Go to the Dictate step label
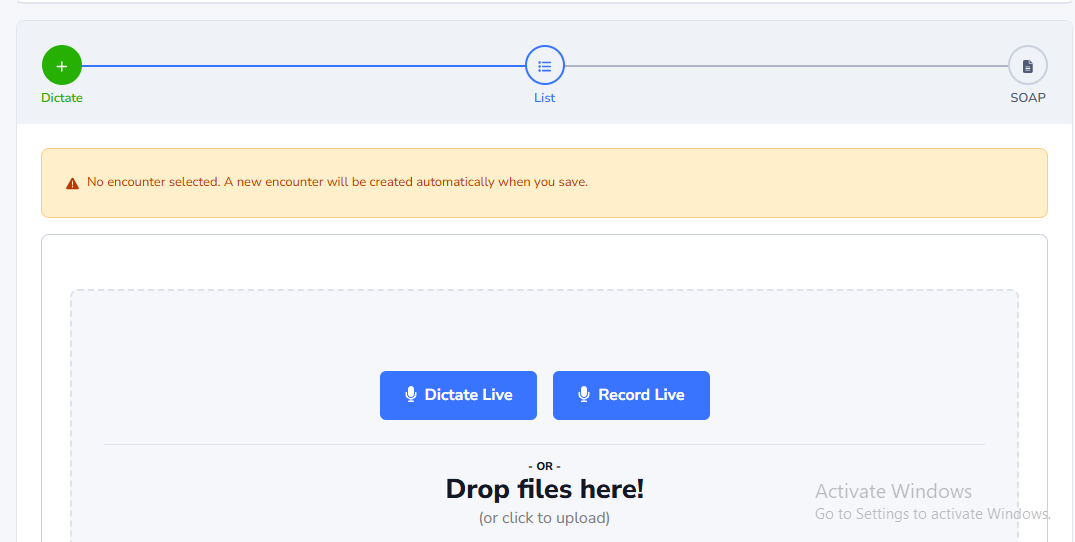The height and width of the screenshot is (542, 1075). [62, 98]
